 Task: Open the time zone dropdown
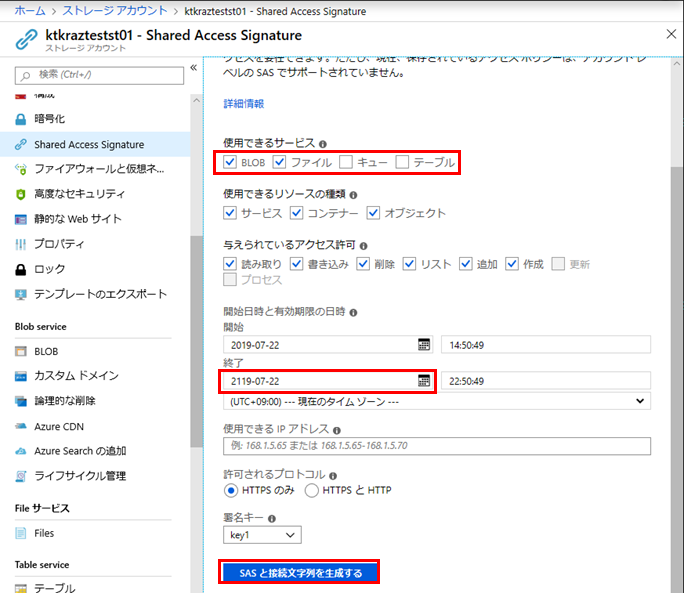[x=437, y=401]
